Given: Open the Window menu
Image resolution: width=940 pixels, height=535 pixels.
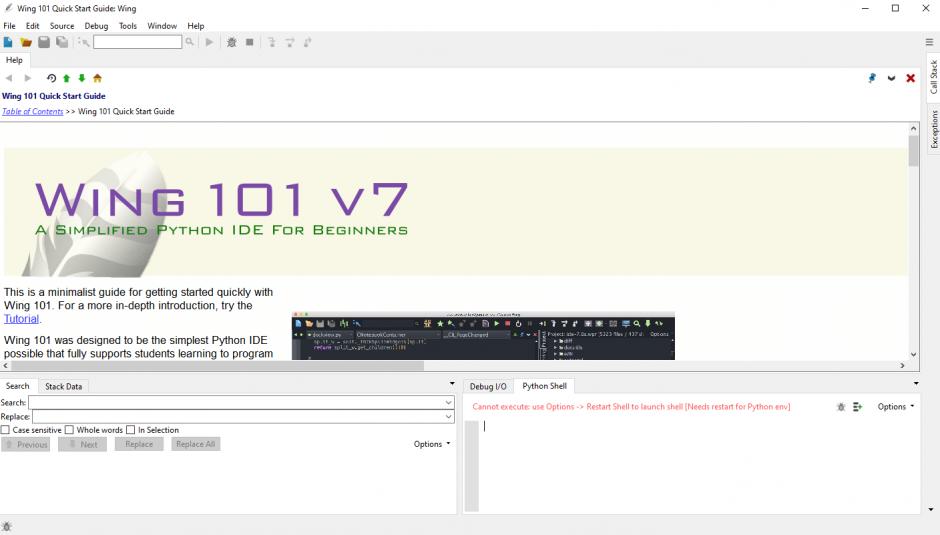Looking at the screenshot, I should coord(162,26).
